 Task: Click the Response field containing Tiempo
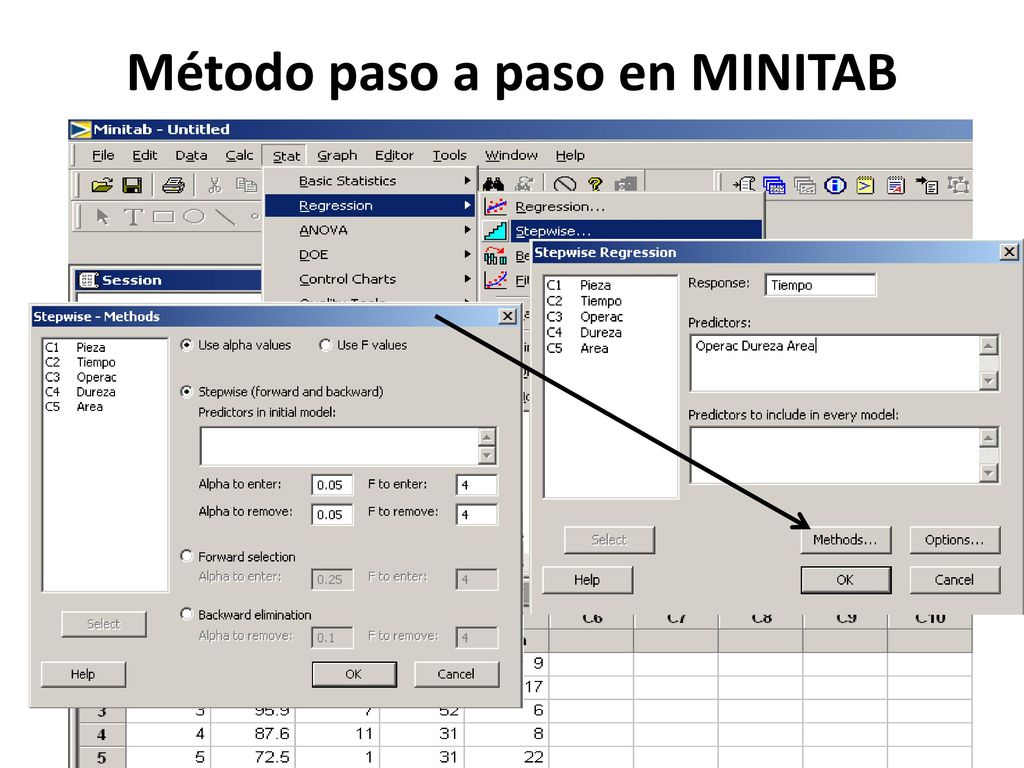tap(820, 285)
